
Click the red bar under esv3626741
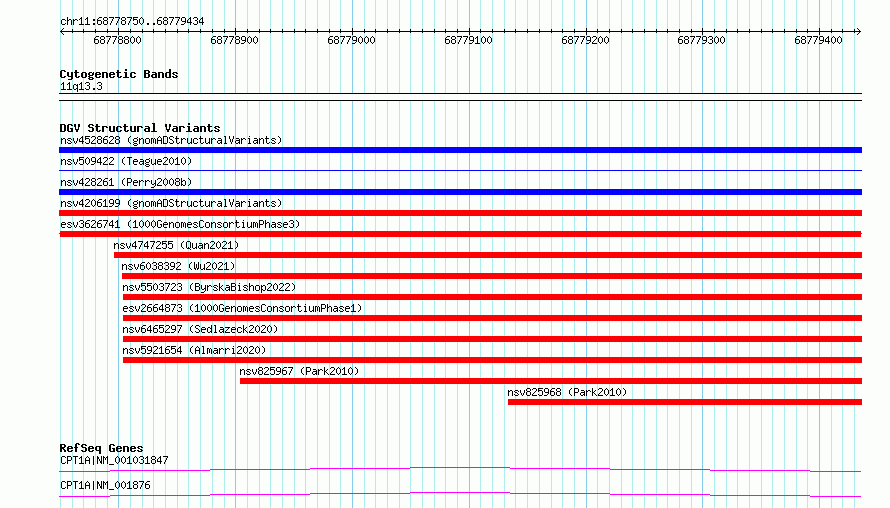[x=460, y=234]
